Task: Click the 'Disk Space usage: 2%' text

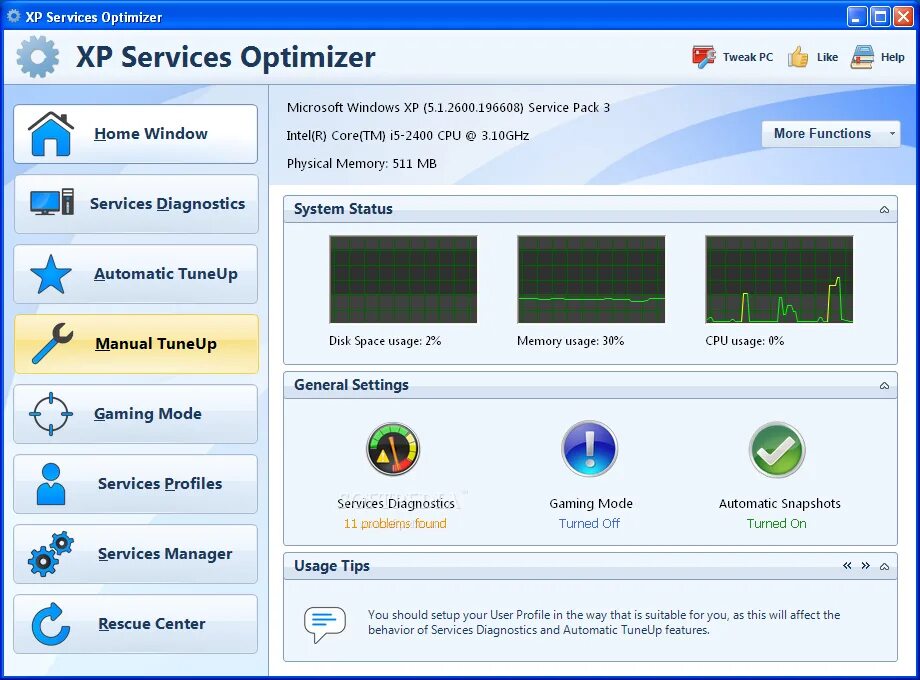Action: pos(385,341)
